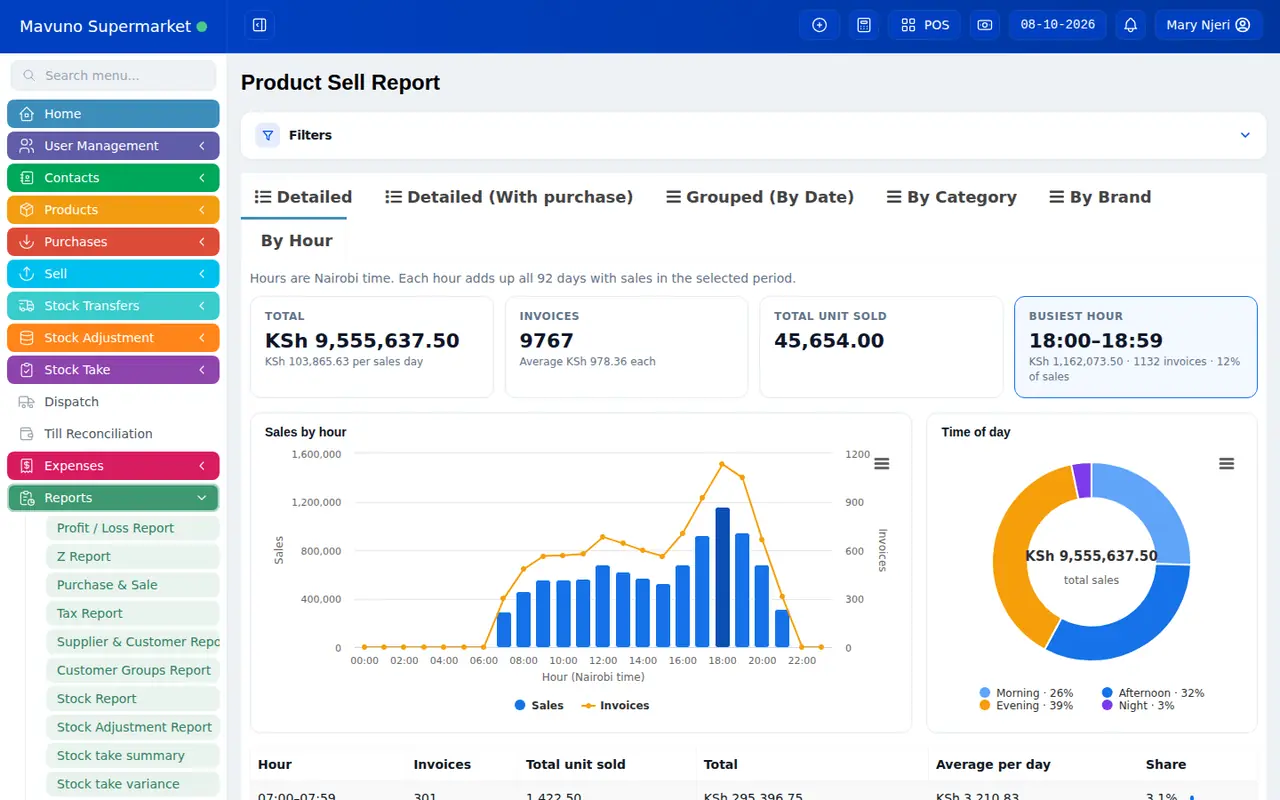Click the Dispatch truck icon
This screenshot has height=800, width=1280.
(27, 402)
